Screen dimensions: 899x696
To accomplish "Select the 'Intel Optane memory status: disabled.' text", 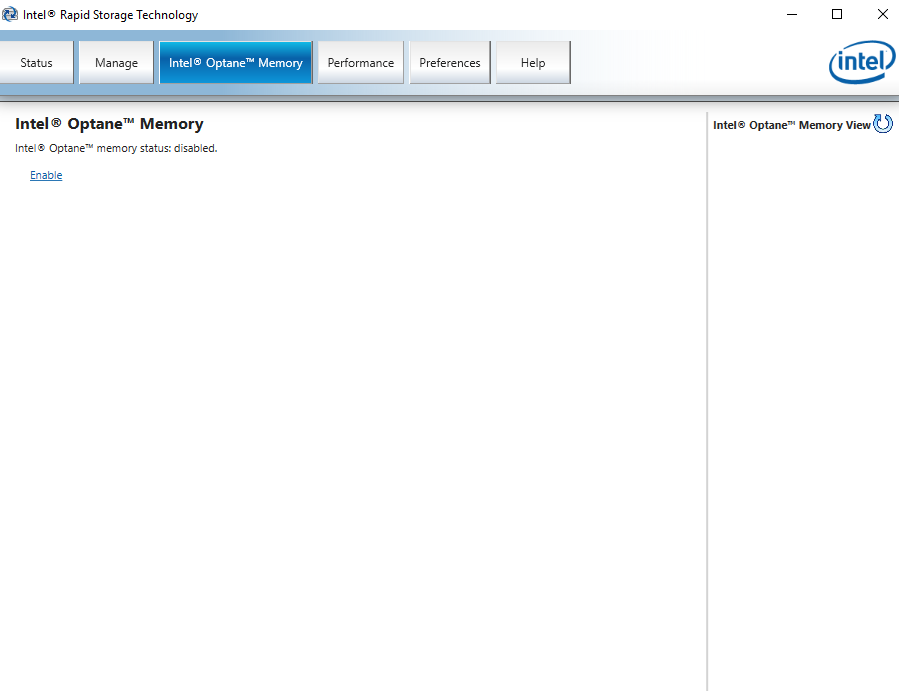I will pyautogui.click(x=116, y=148).
